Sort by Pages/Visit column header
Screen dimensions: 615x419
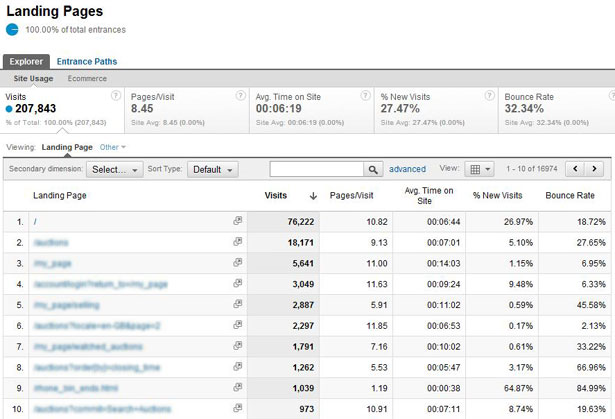[x=351, y=195]
